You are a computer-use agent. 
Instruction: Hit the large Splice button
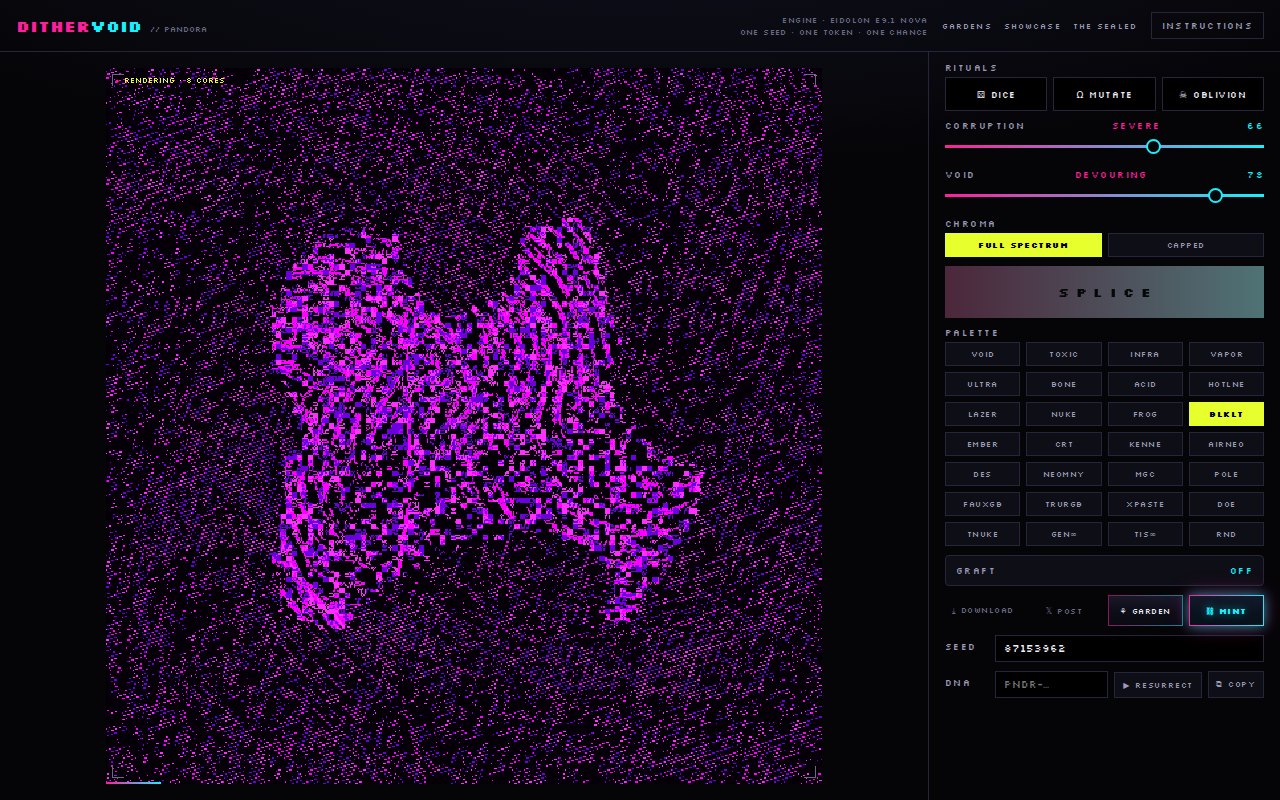(1104, 293)
